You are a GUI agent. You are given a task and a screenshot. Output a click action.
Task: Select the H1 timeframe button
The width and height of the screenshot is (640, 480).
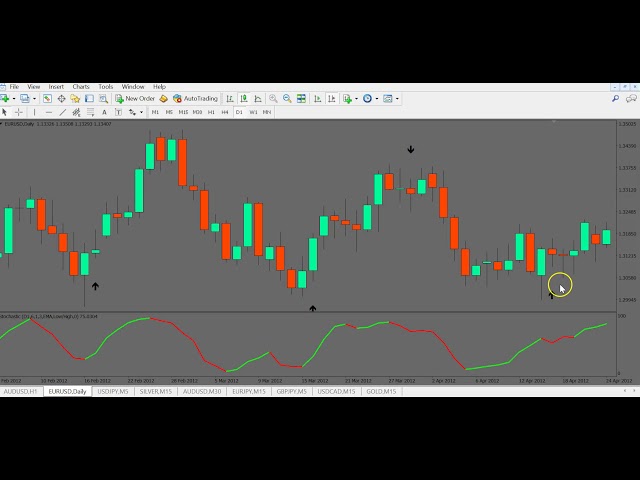211,112
